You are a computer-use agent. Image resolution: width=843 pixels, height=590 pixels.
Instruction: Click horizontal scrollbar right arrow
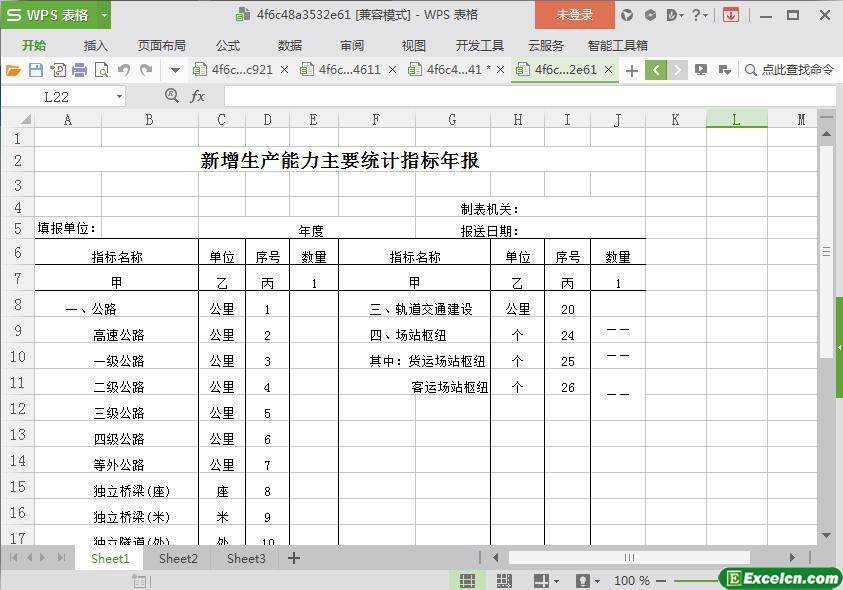tap(792, 558)
